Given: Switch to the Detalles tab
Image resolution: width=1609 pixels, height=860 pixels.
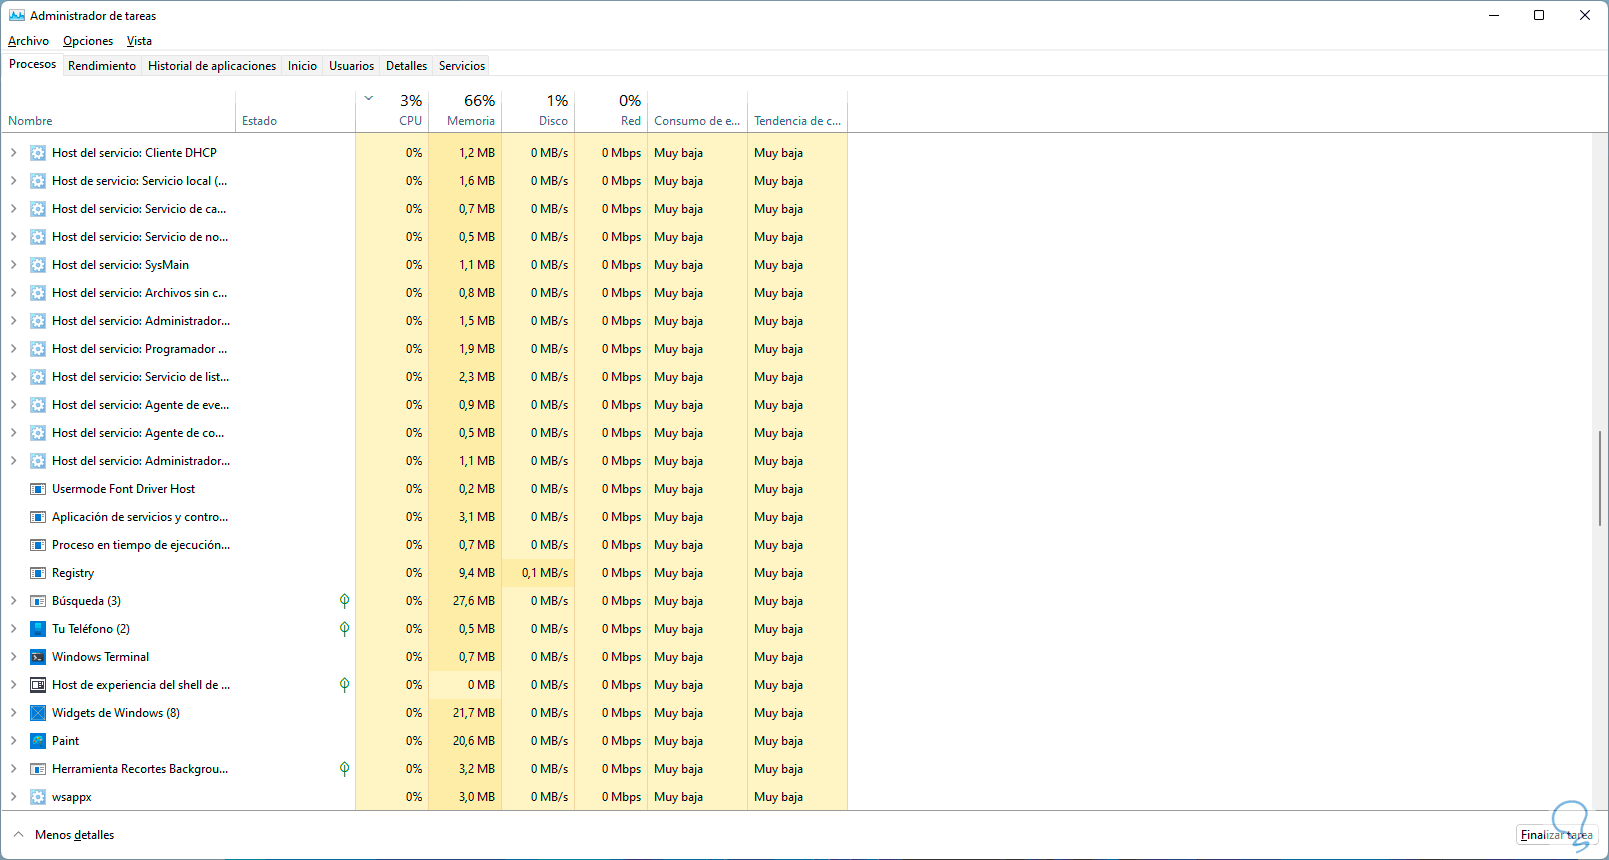Looking at the screenshot, I should pyautogui.click(x=406, y=66).
